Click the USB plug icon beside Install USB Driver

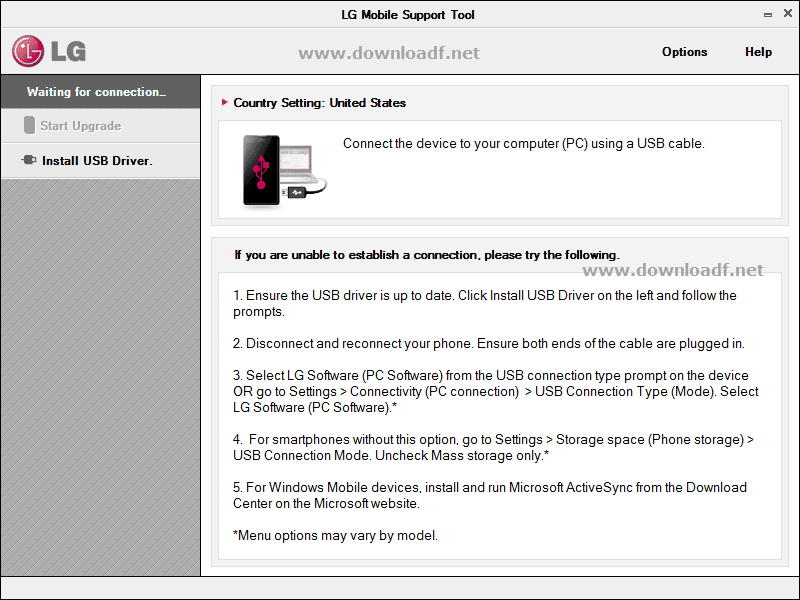(x=29, y=160)
